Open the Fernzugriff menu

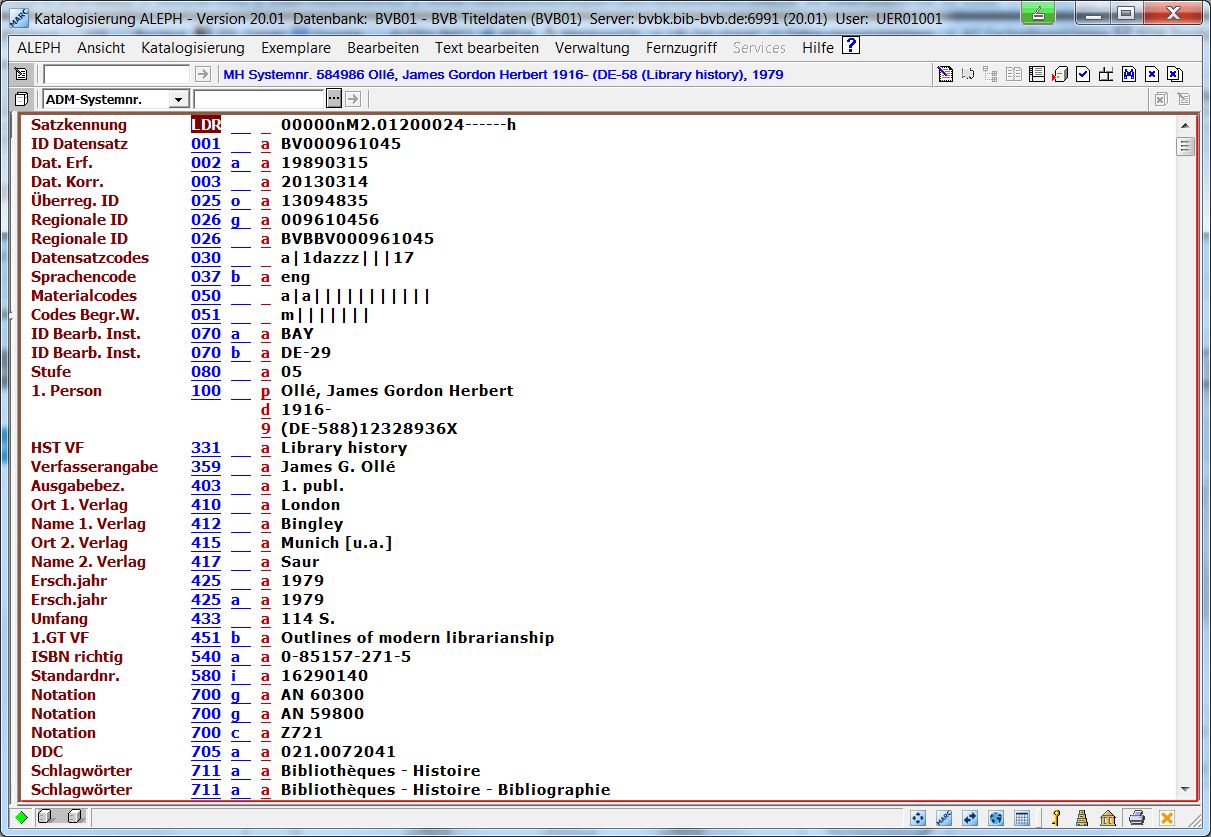[681, 48]
